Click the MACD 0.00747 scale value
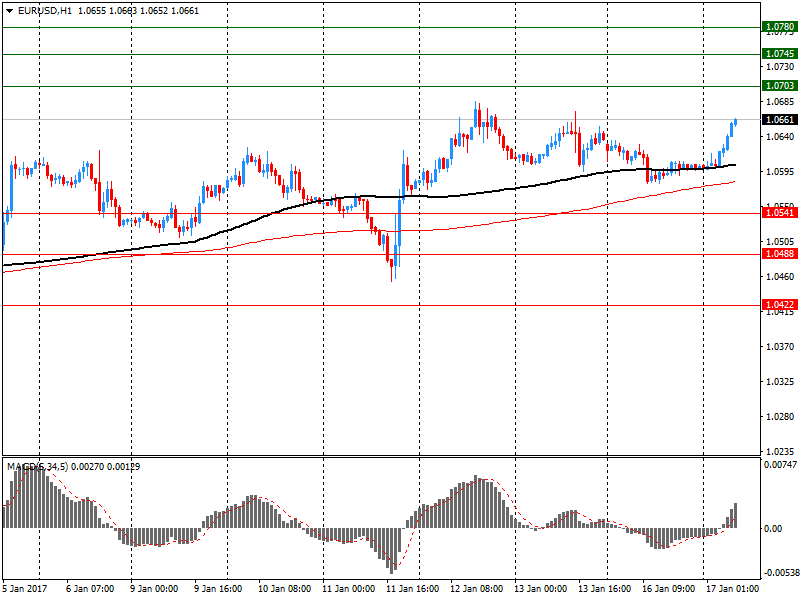The height and width of the screenshot is (600, 800). click(780, 464)
